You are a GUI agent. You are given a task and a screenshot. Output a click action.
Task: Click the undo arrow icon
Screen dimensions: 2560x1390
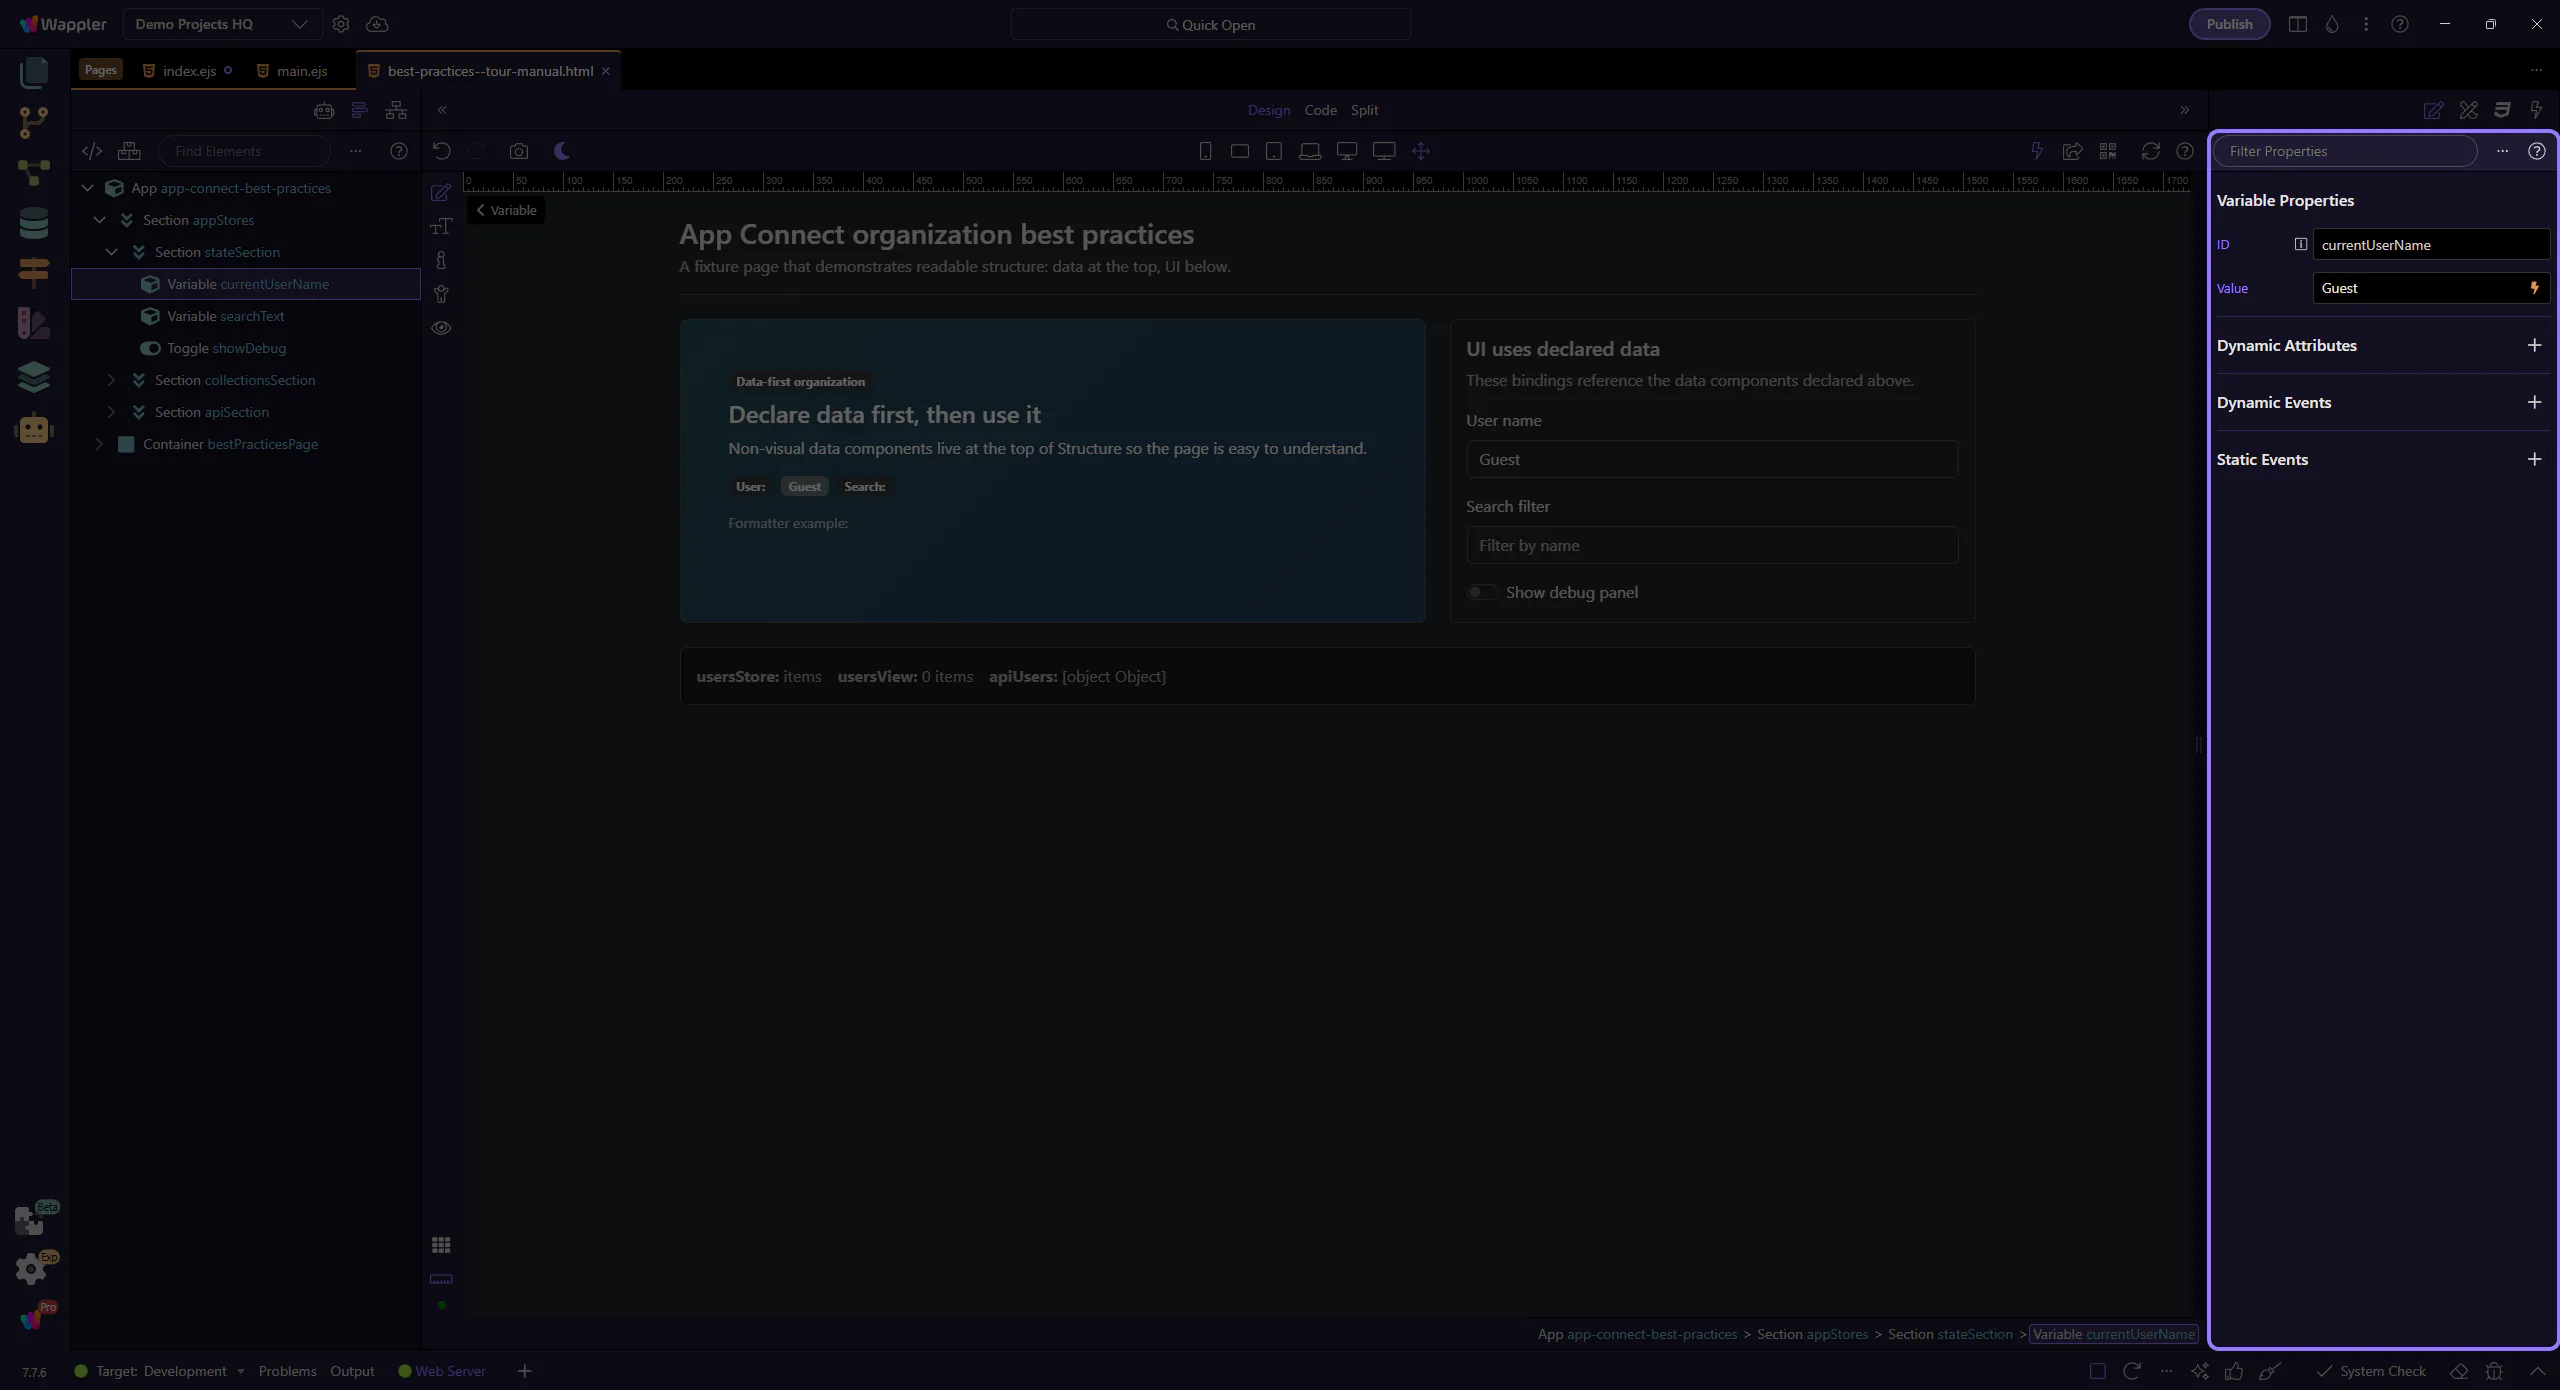pyautogui.click(x=441, y=151)
